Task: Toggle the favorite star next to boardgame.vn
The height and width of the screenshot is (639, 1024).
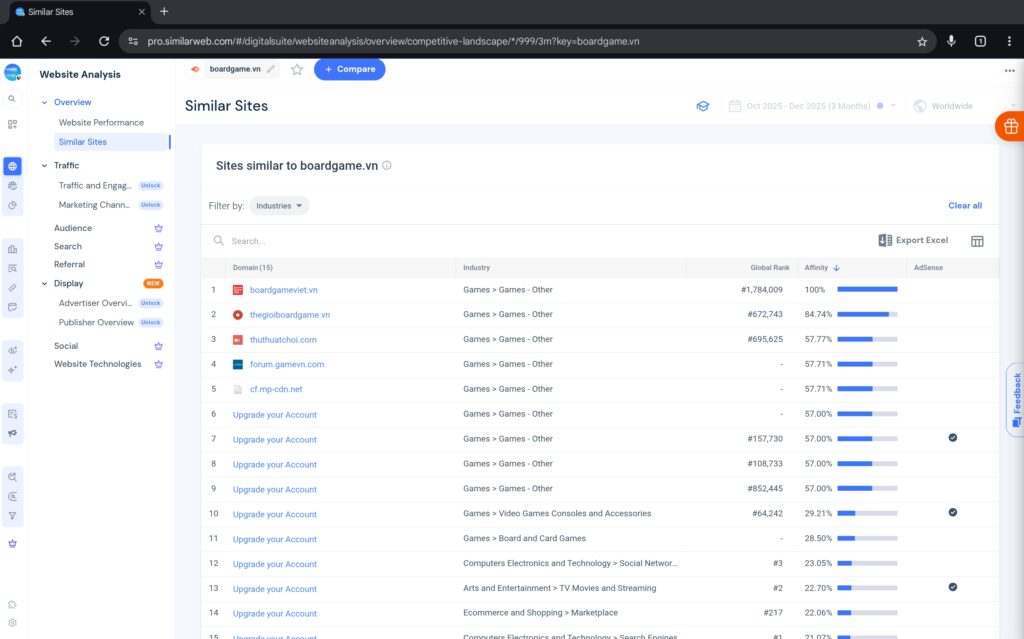Action: pyautogui.click(x=296, y=69)
